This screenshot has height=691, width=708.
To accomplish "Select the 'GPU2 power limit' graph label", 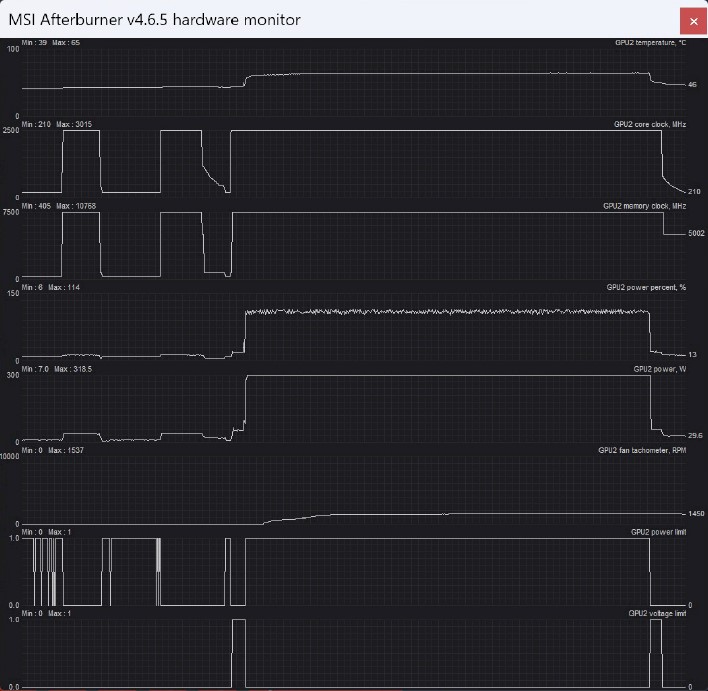I will 658,532.
